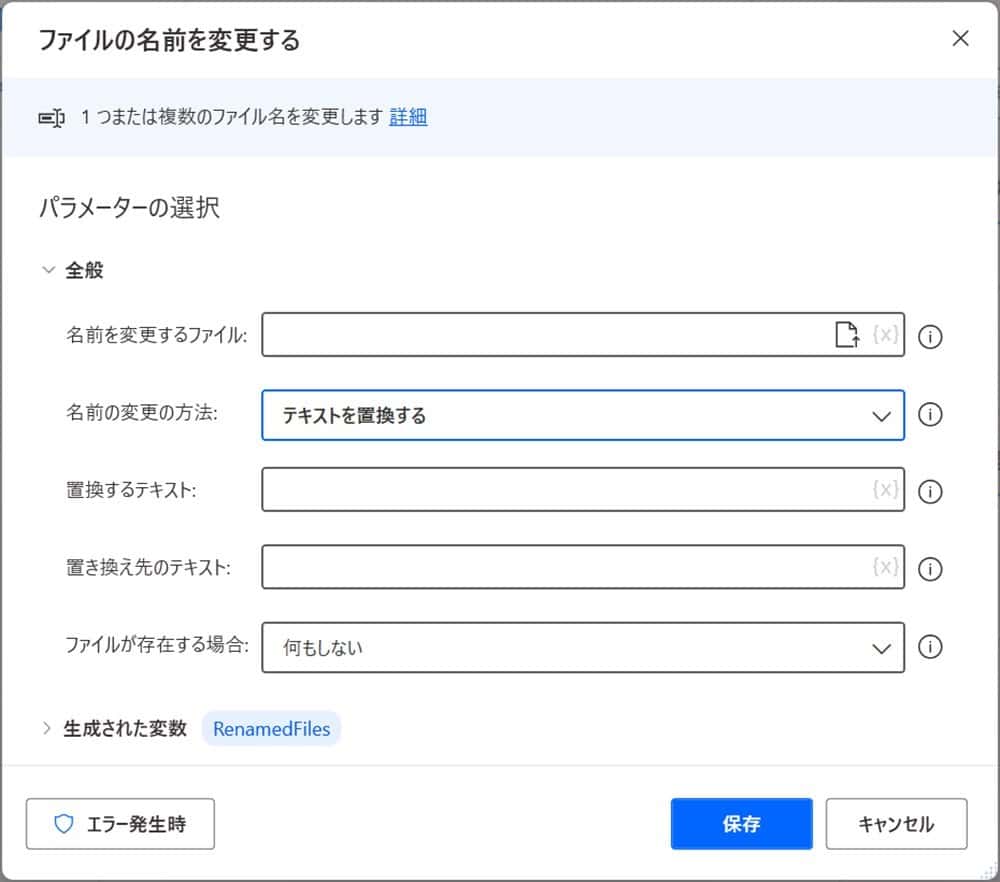The width and height of the screenshot is (1000, 882).
Task: Open the ファイルが存在する場合 dropdown
Action: pyautogui.click(x=880, y=647)
